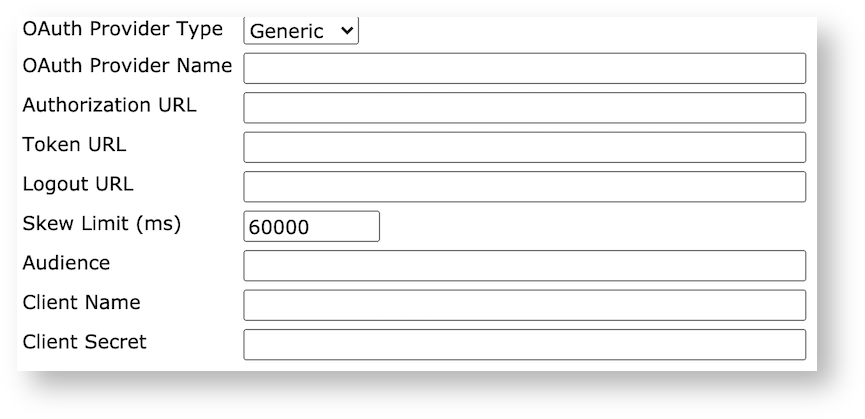Focus the Skew Limit (ms) input field

(311, 227)
